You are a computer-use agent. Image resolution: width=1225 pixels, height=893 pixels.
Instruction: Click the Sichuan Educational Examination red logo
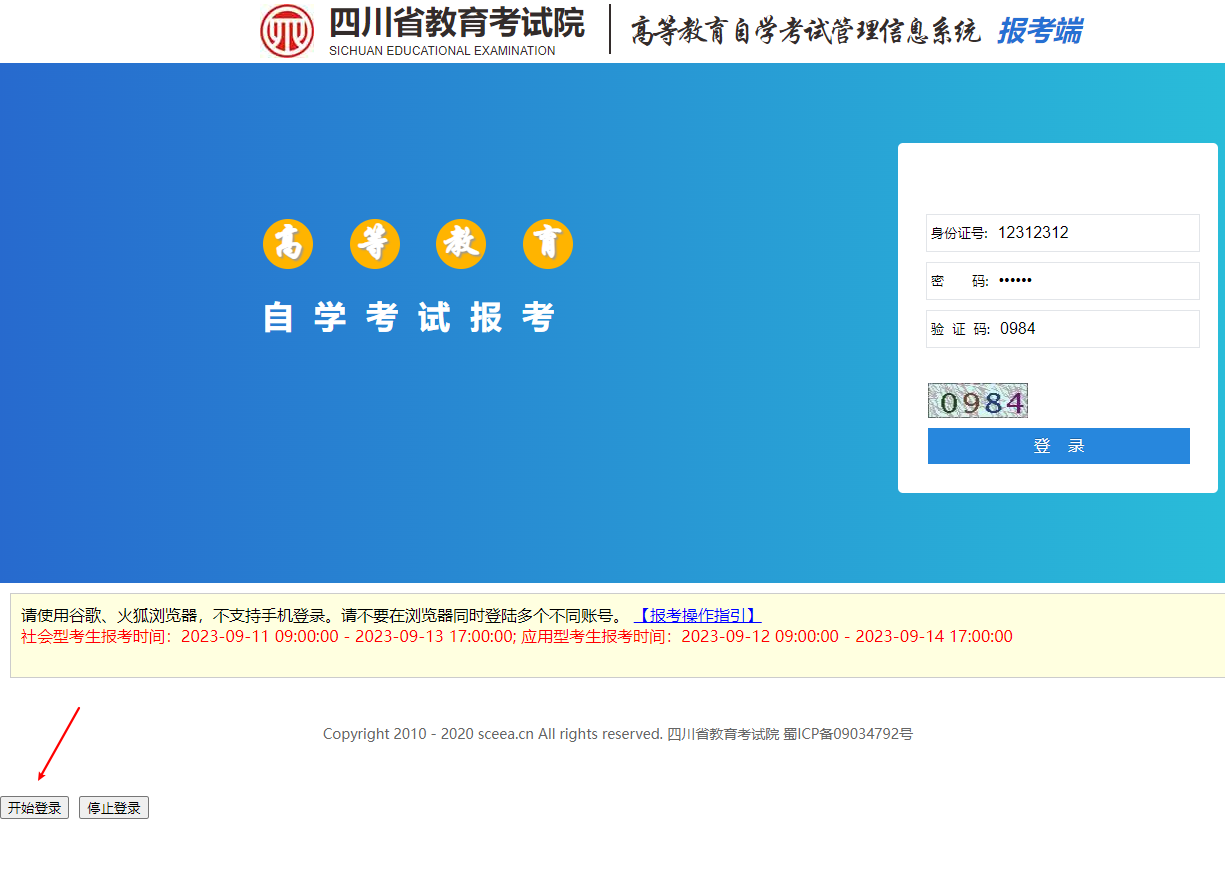[x=287, y=30]
